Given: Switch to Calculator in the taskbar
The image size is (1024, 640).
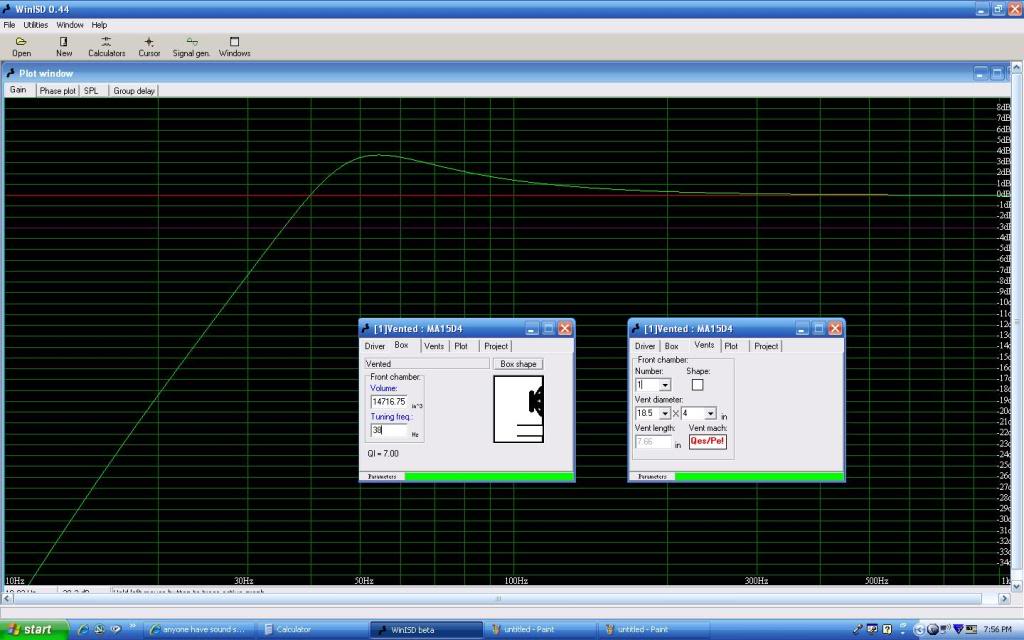Looking at the screenshot, I should tap(312, 630).
